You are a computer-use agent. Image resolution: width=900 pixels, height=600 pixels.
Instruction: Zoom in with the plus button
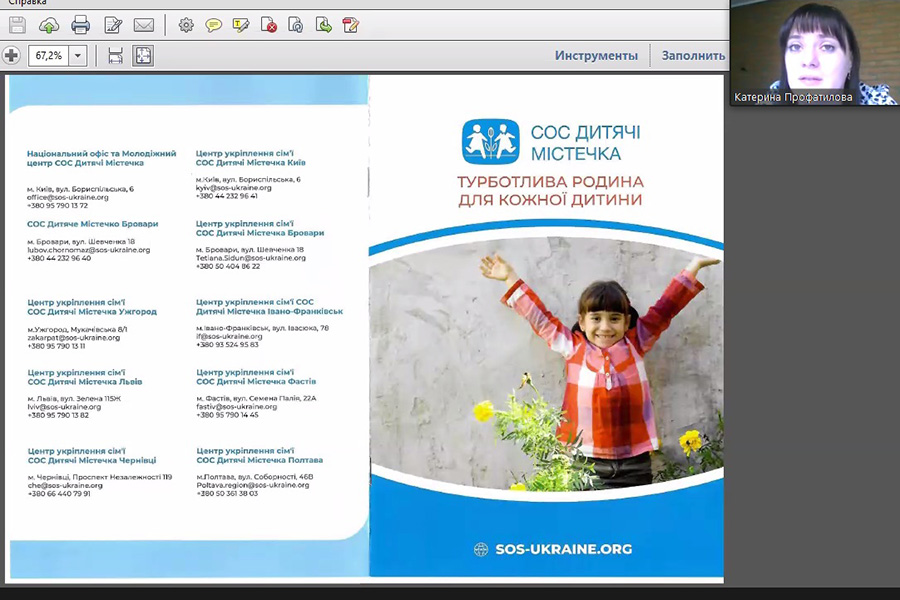[x=12, y=56]
